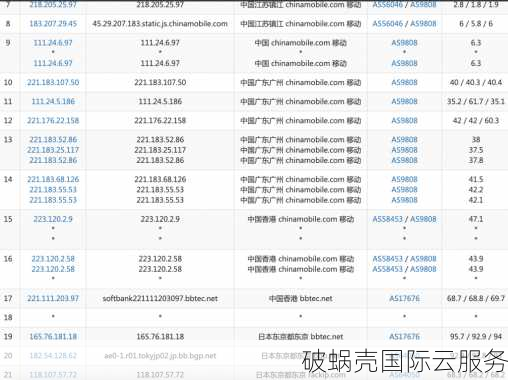Select plain-text 223.120.2.9 in hostname column

coord(160,219)
